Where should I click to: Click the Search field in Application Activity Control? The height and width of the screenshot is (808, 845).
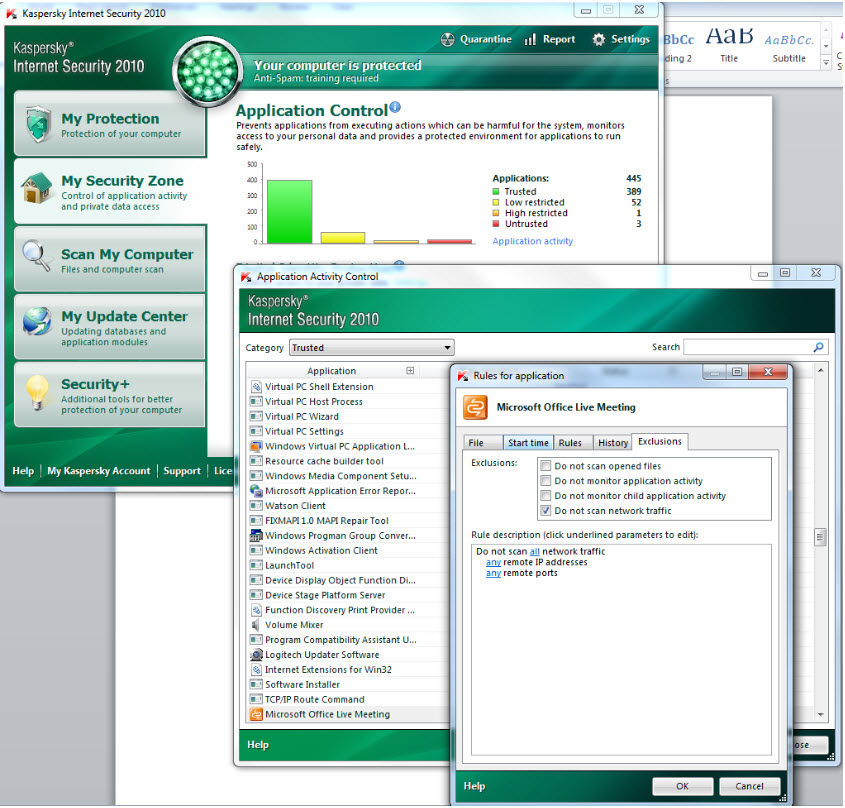pyautogui.click(x=748, y=347)
